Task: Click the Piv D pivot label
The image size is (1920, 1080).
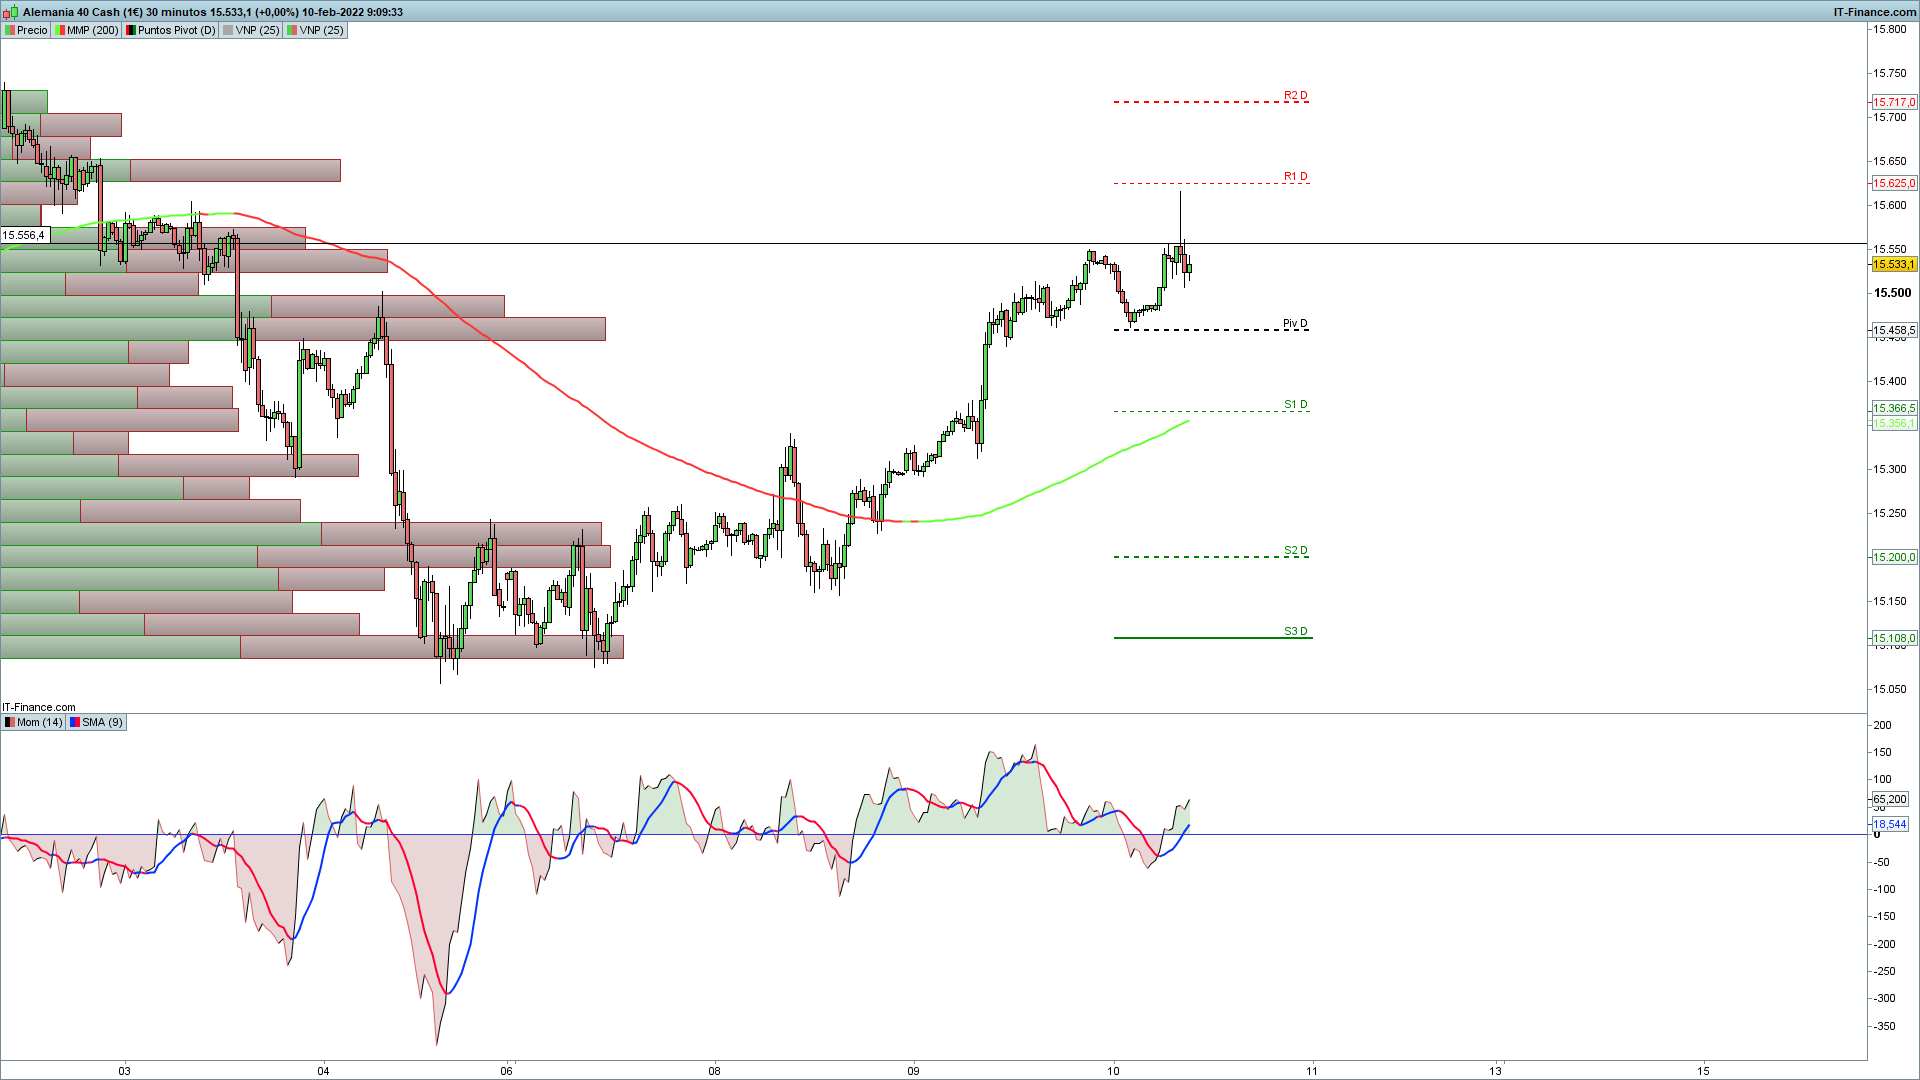Action: [1295, 324]
